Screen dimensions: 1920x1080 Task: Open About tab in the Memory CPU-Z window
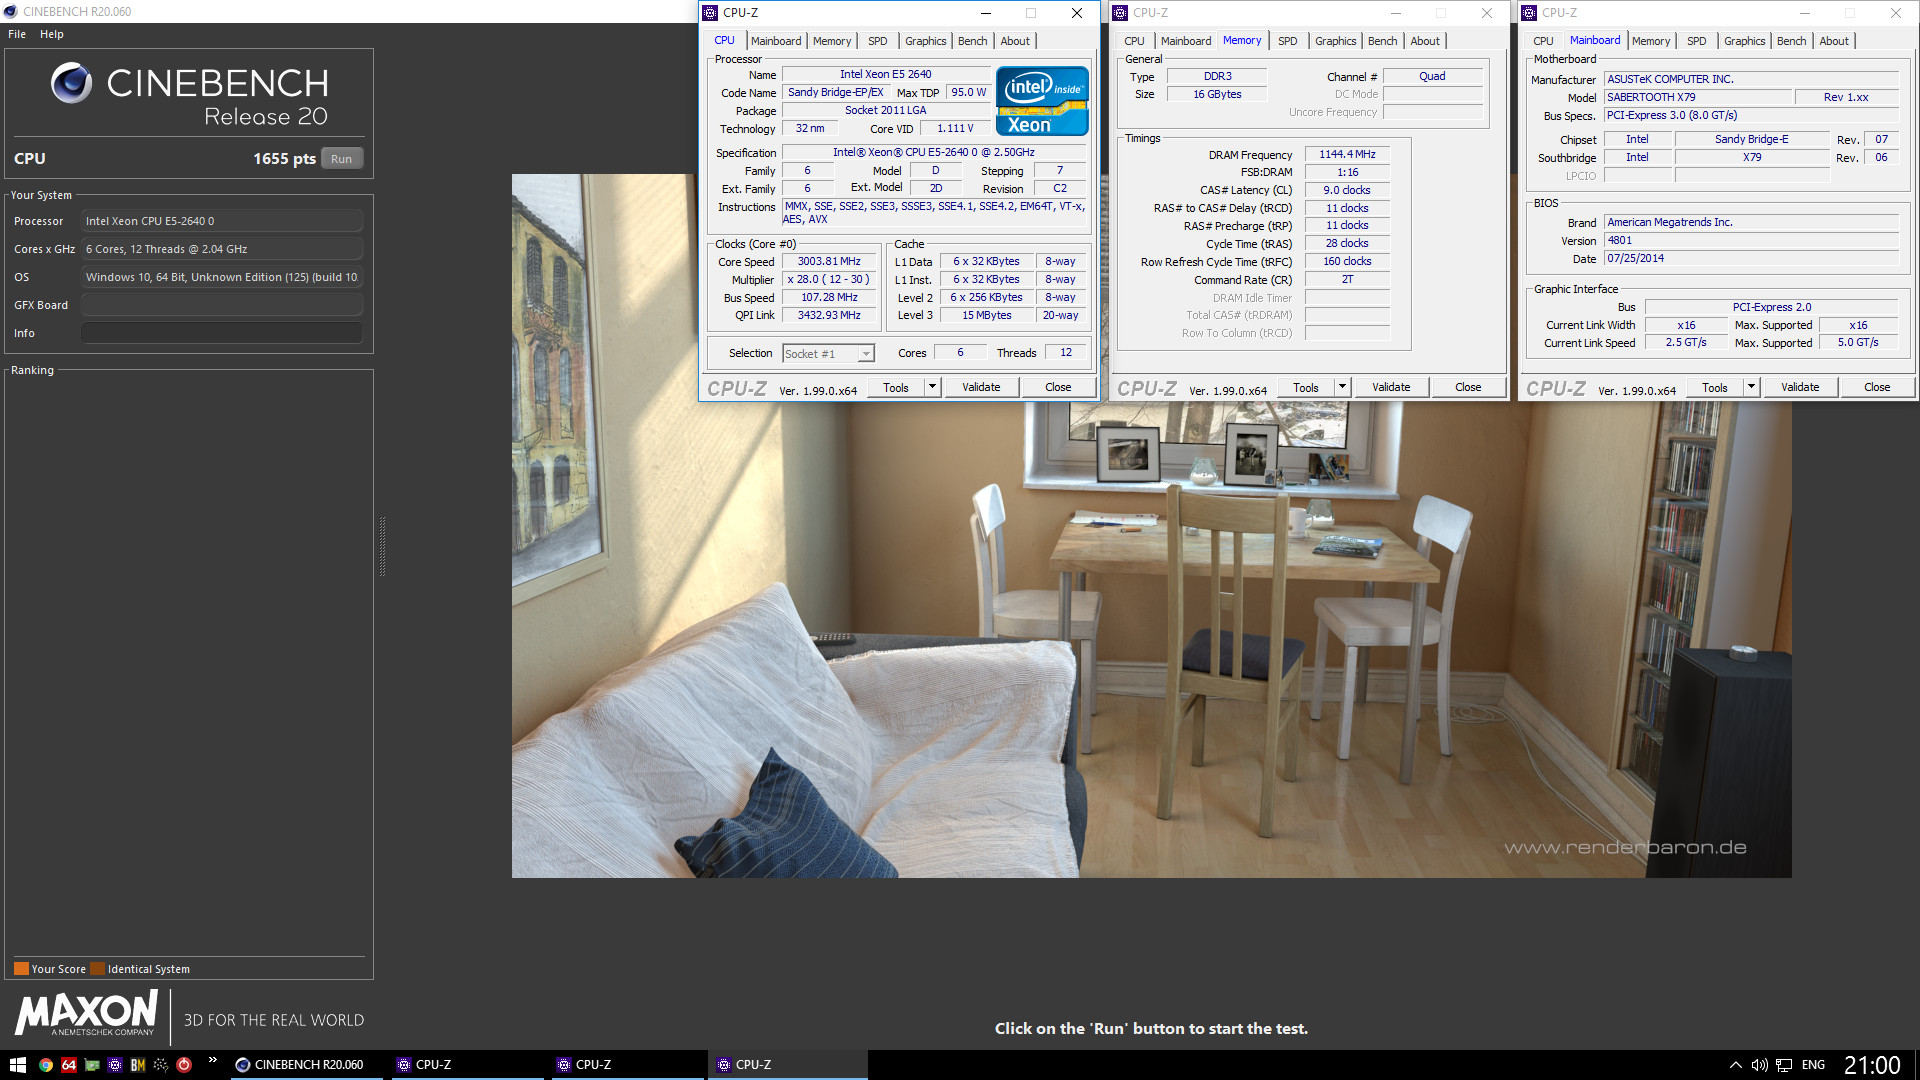(1425, 41)
